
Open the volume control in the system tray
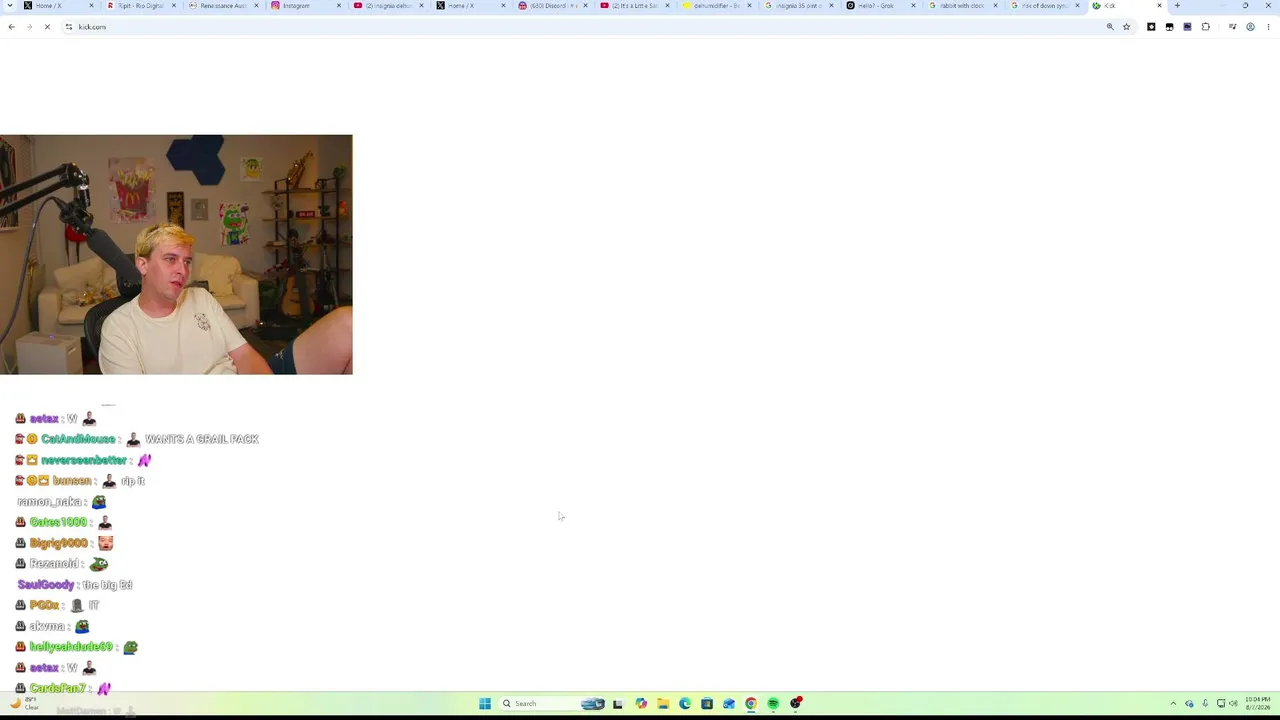click(x=1233, y=704)
